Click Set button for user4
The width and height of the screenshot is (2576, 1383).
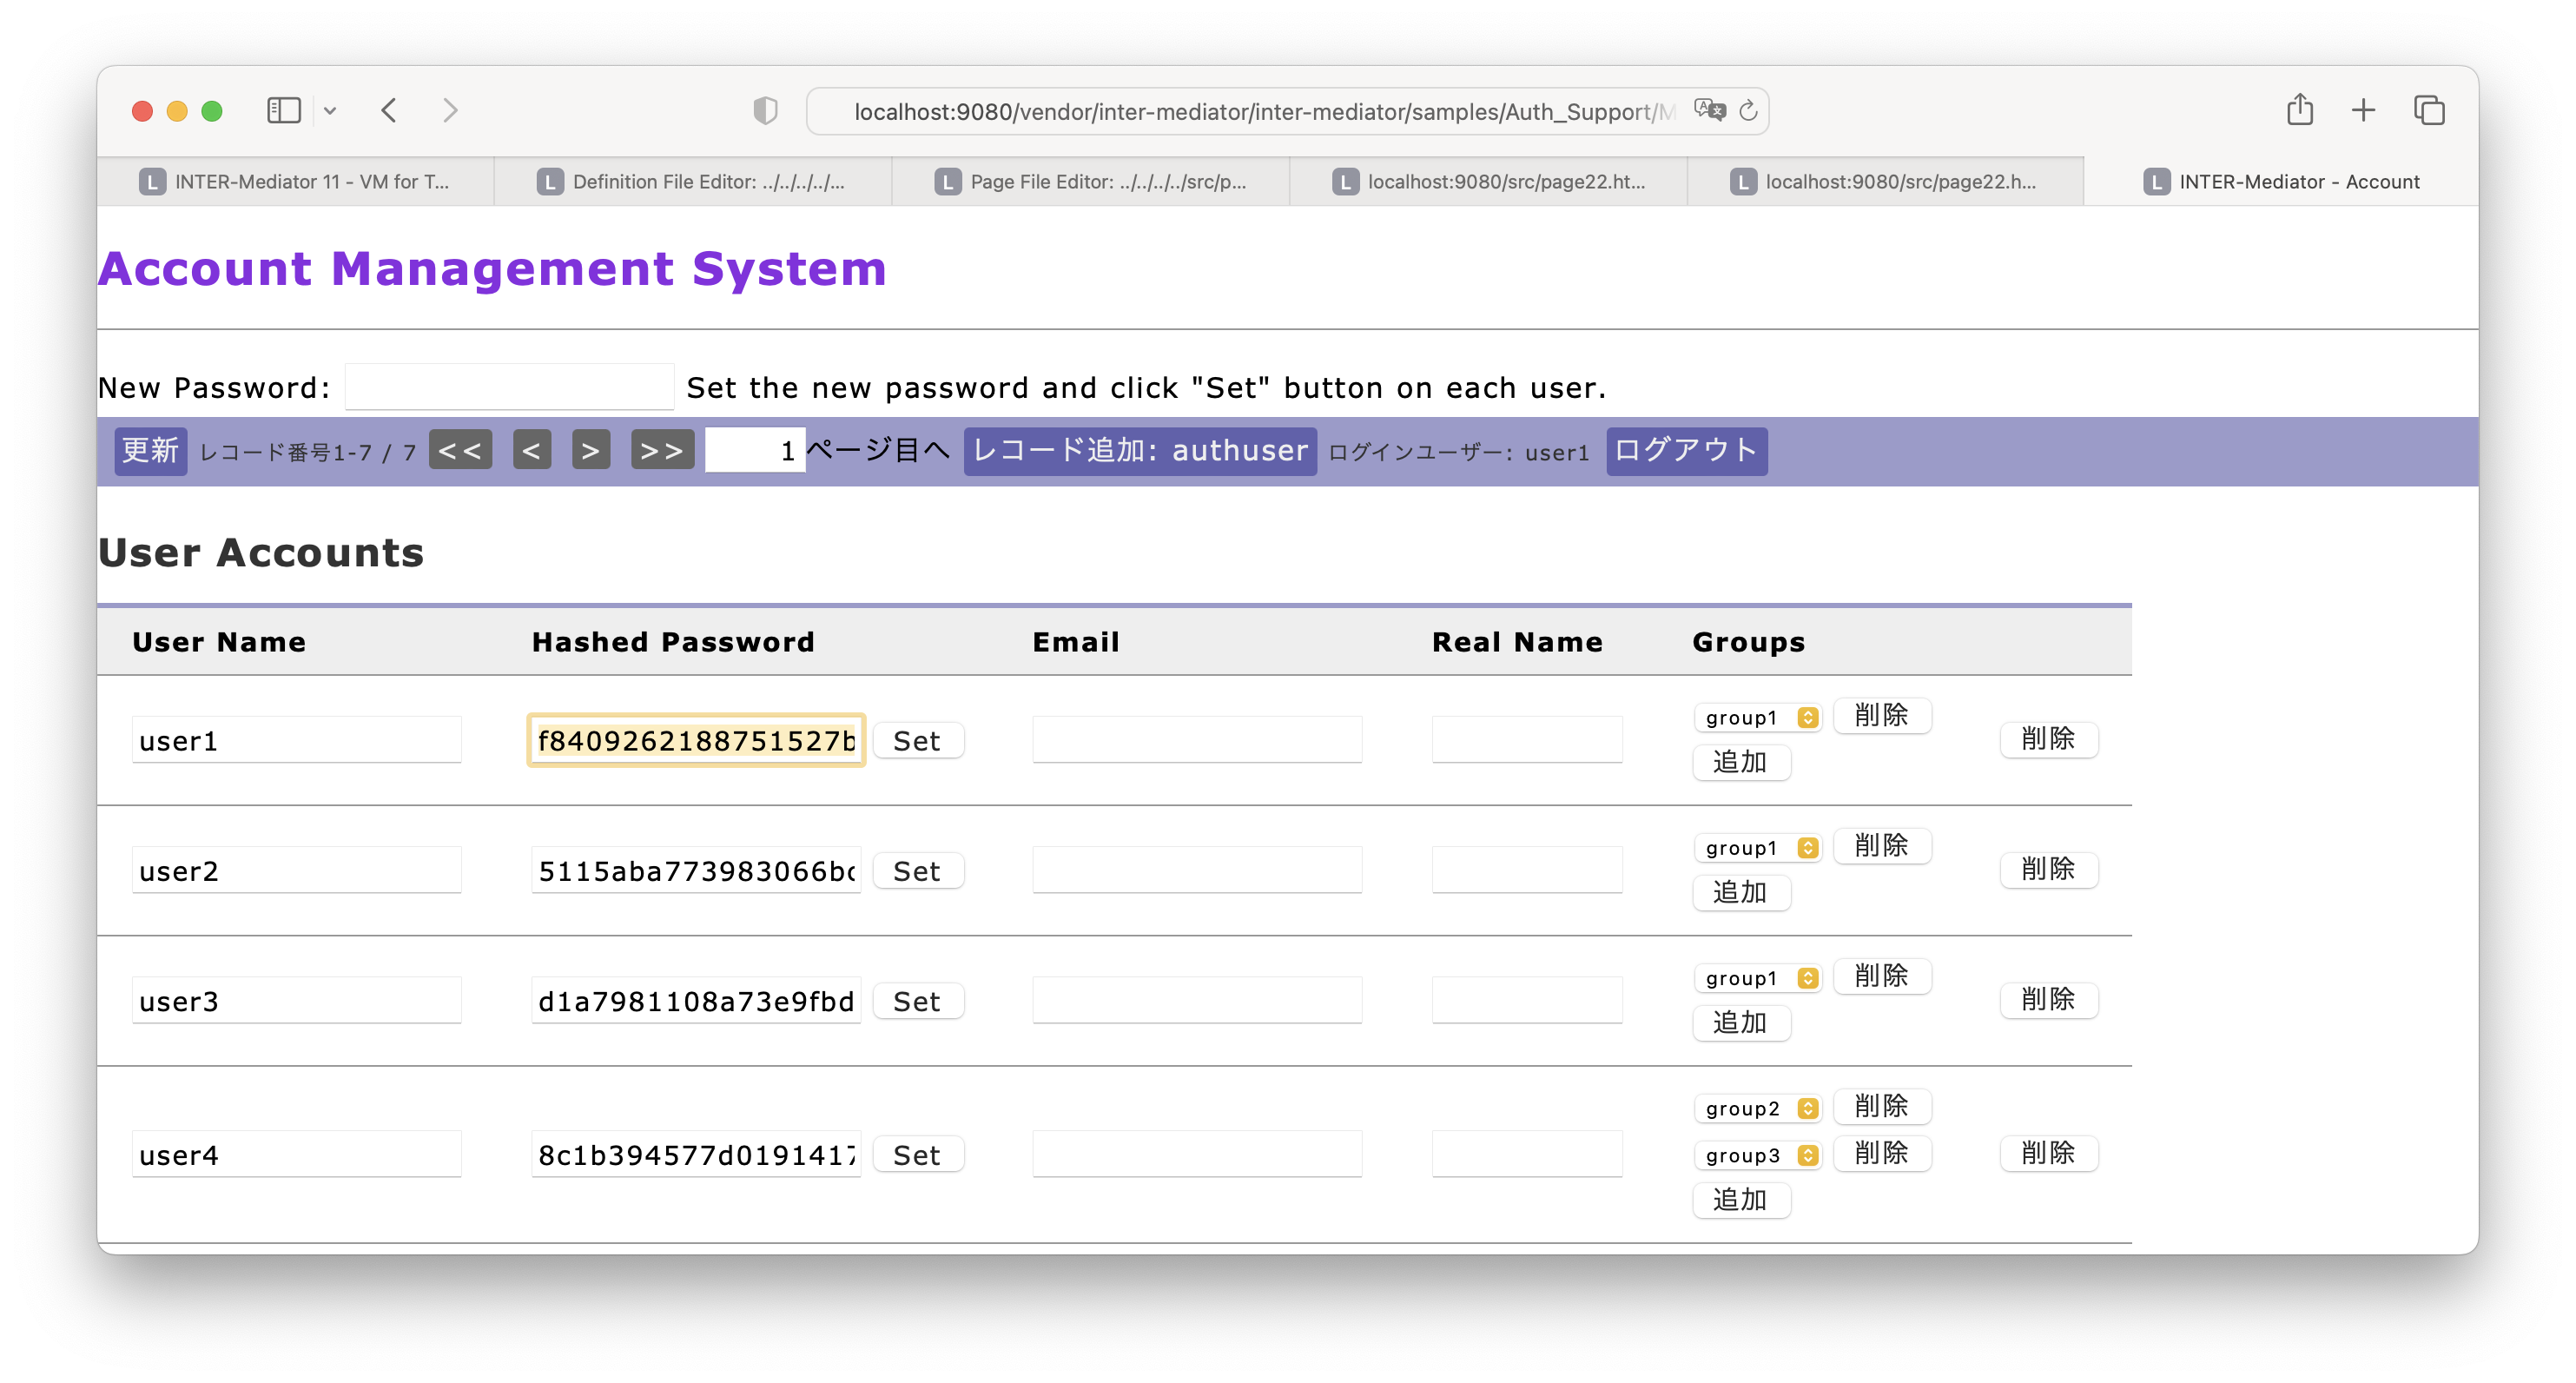click(x=918, y=1154)
